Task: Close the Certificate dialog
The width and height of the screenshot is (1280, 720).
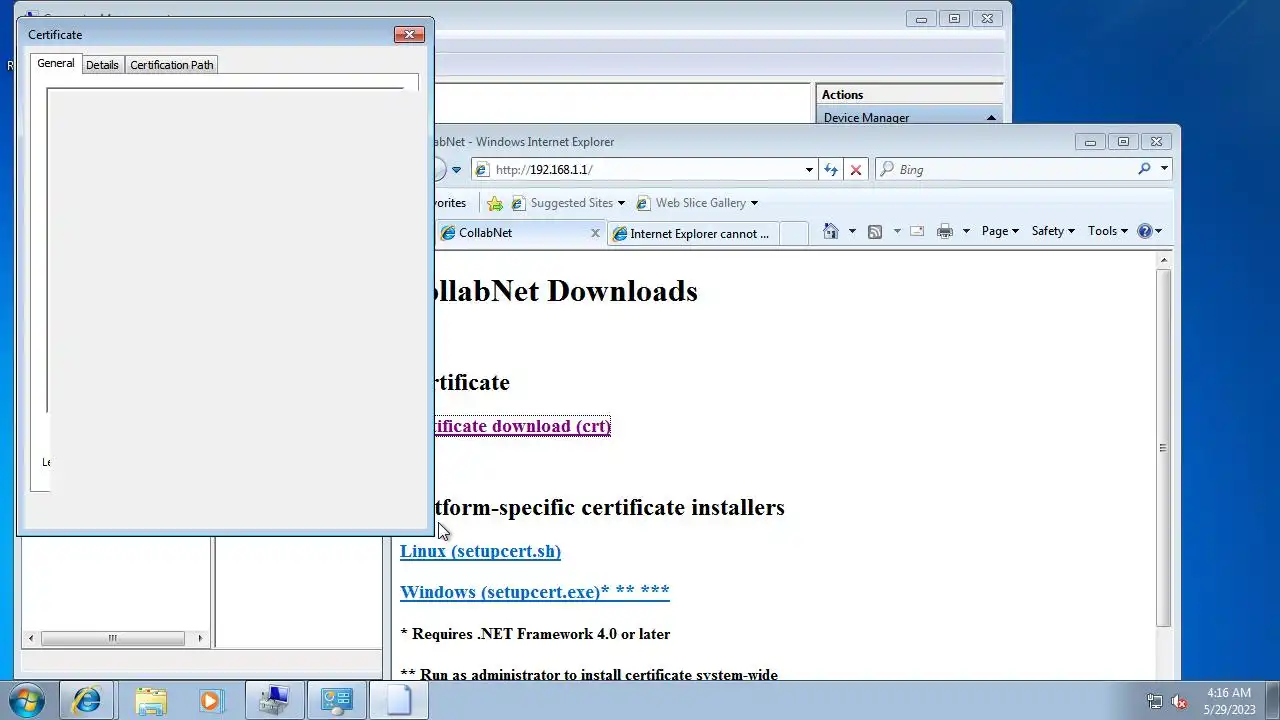Action: 409,34
